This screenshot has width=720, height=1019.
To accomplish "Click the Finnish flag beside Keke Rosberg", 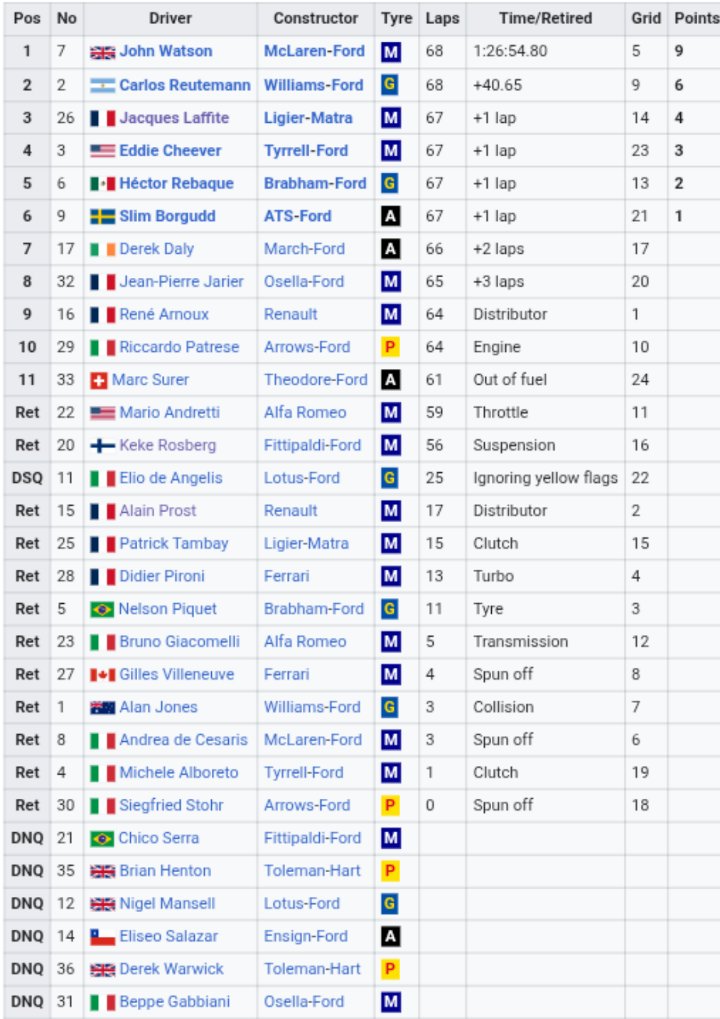I will click(102, 446).
